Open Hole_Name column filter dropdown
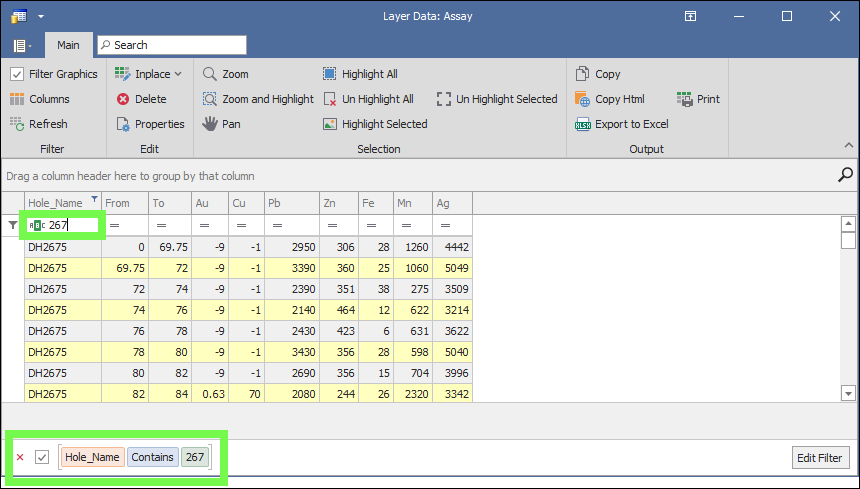This screenshot has height=489, width=860. click(x=95, y=199)
